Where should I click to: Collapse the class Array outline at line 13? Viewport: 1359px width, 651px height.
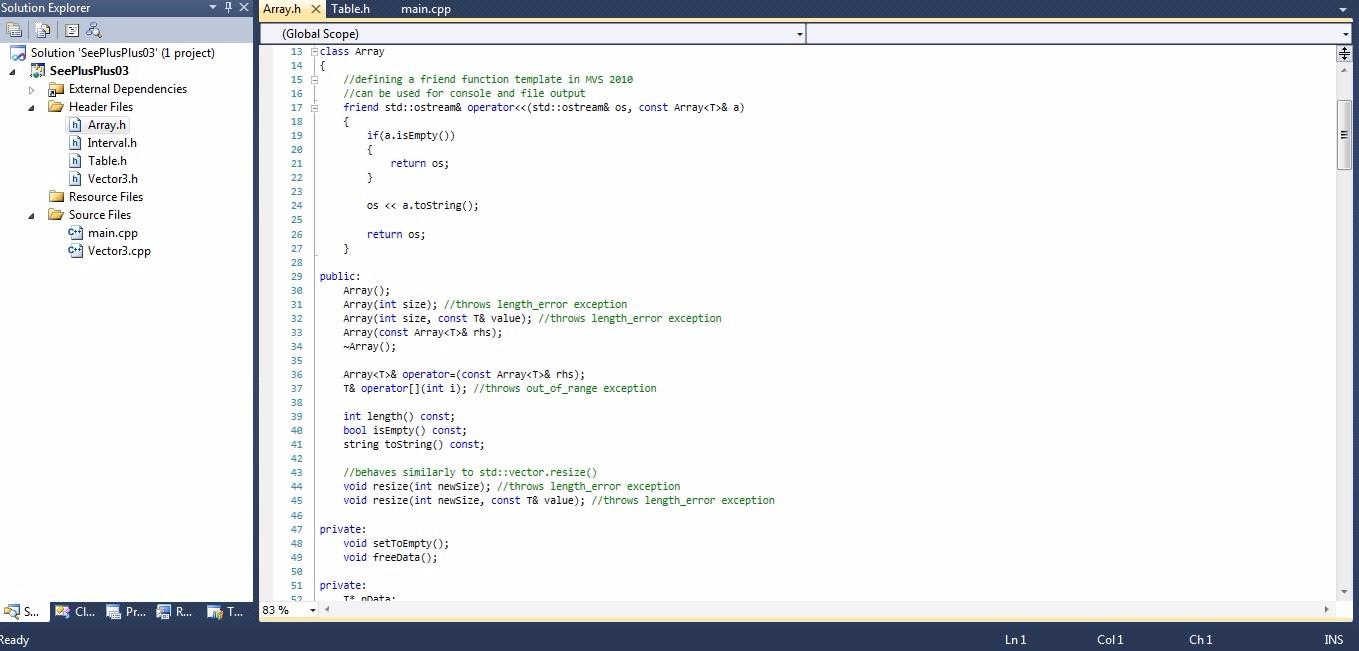click(314, 51)
